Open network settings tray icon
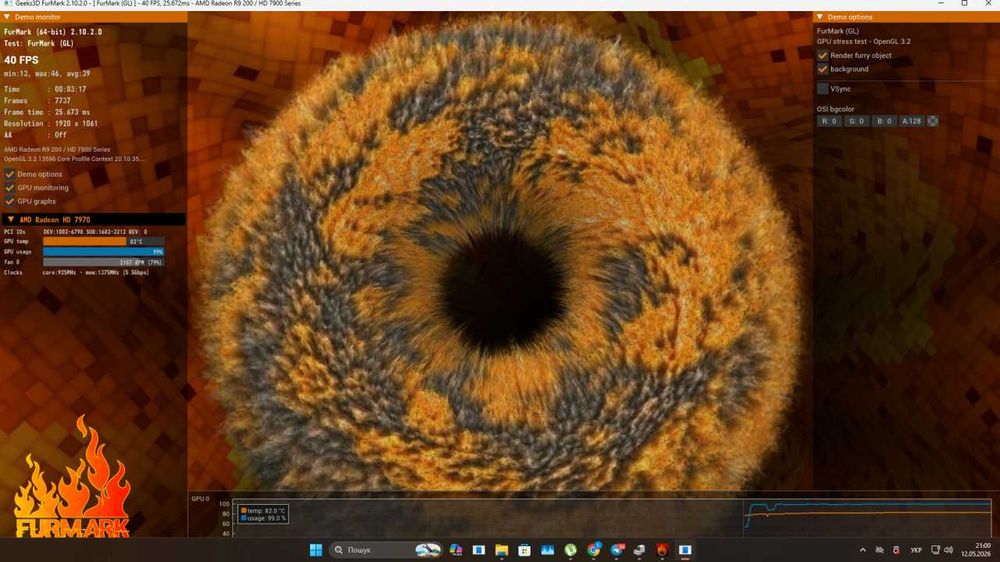Viewport: 1000px width, 562px height. [x=936, y=550]
